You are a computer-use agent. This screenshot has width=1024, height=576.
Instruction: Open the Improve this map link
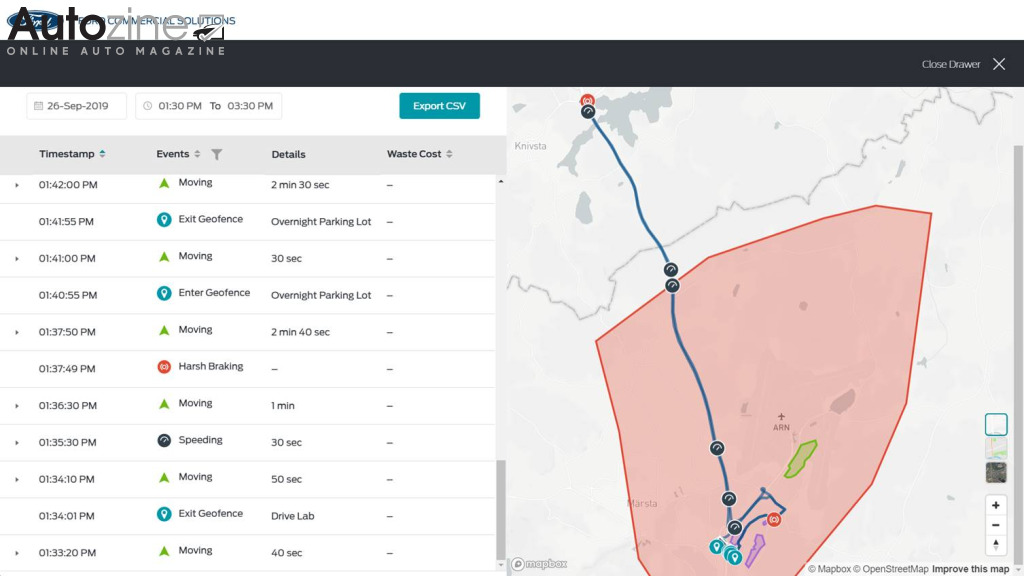tap(969, 569)
